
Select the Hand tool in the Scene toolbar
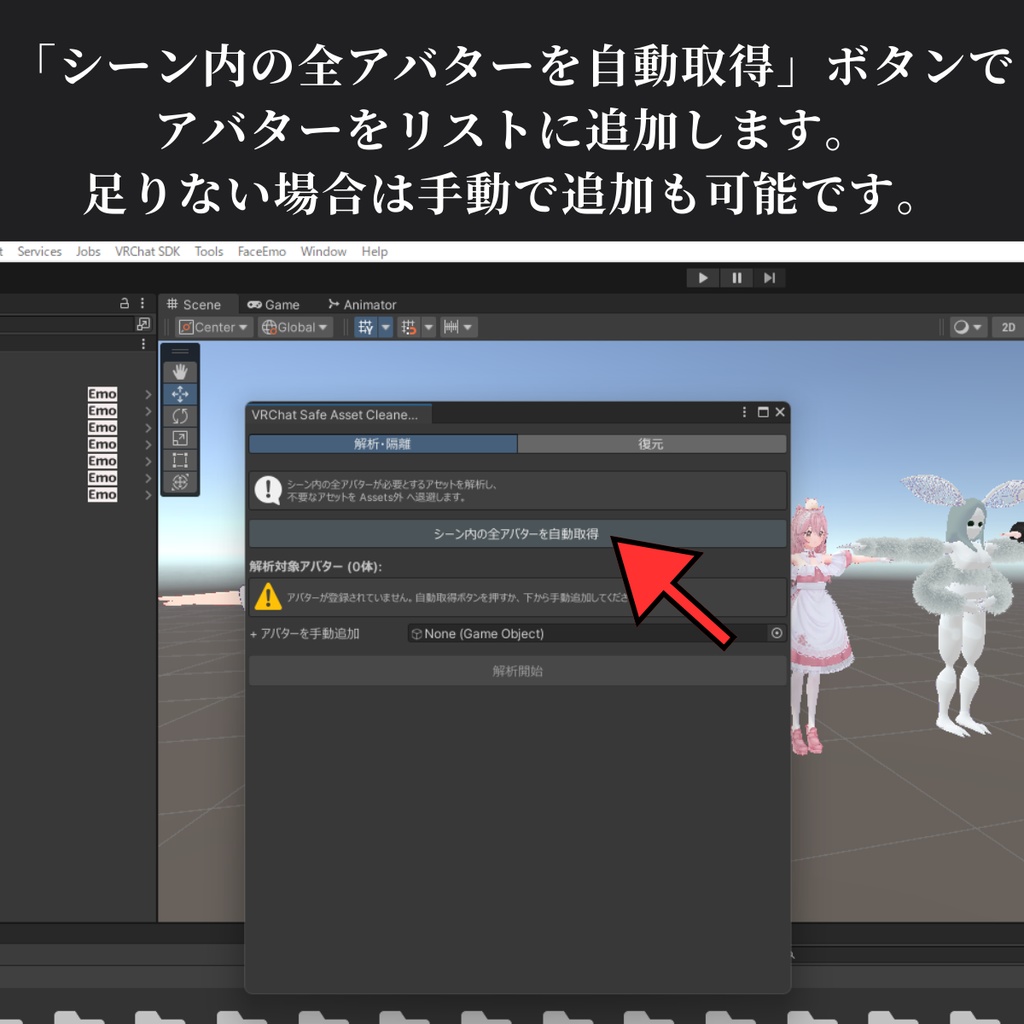point(180,370)
